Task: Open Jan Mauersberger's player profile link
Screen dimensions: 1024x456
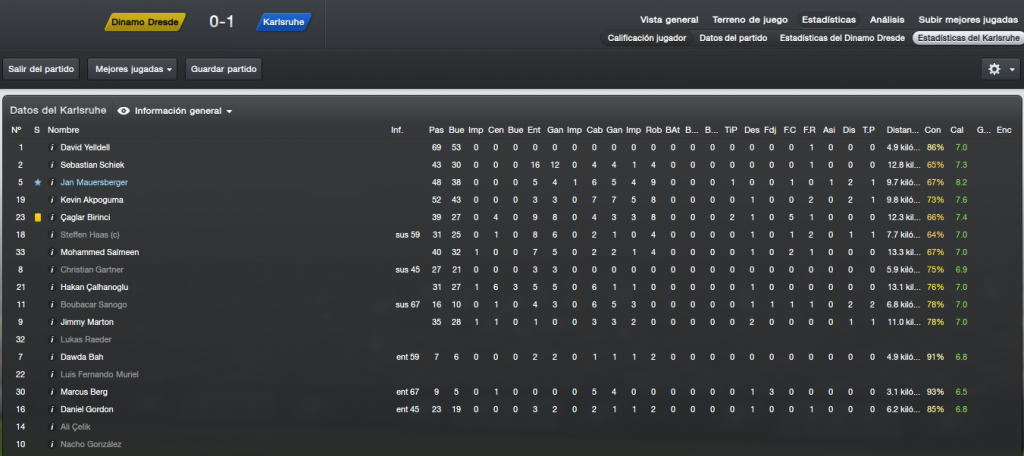Action: (x=94, y=182)
